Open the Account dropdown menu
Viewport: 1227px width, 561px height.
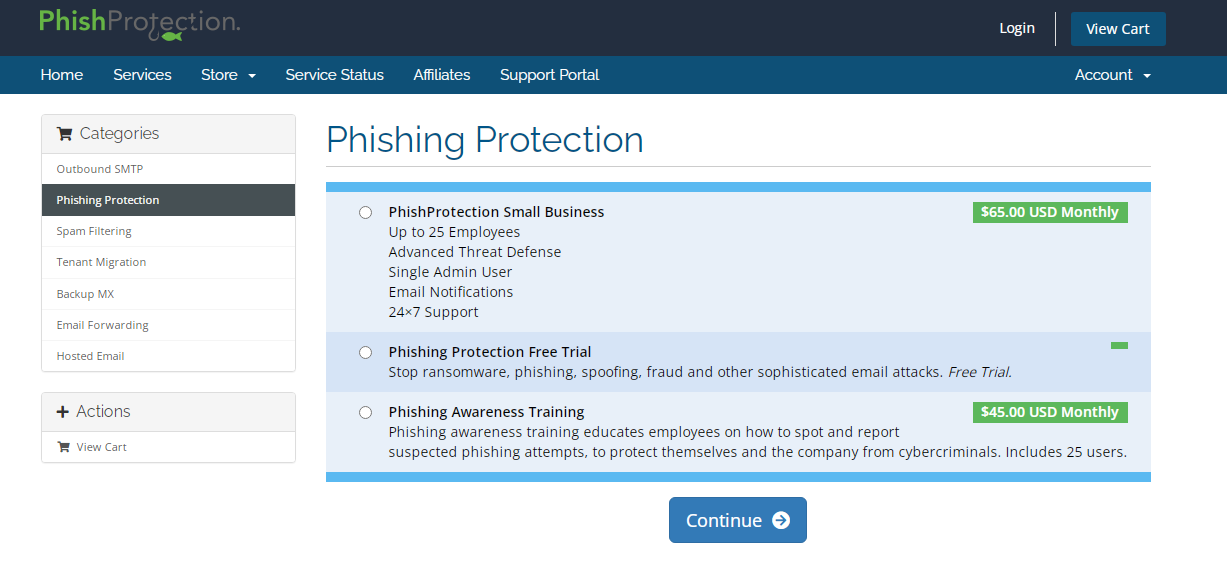(x=1112, y=75)
